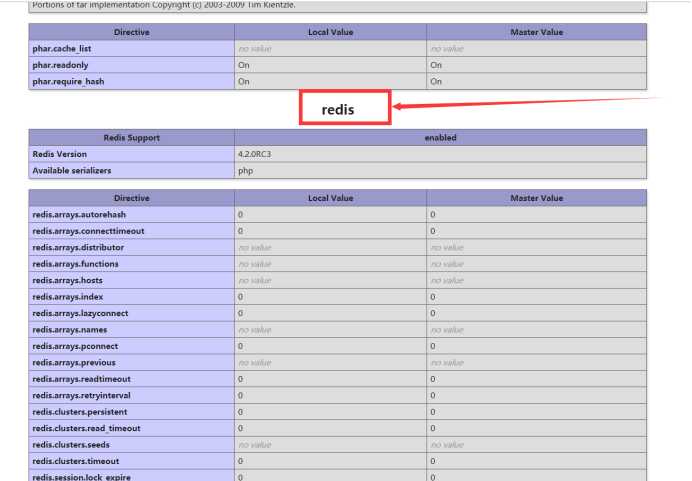This screenshot has height=481, width=692.
Task: Click the enabled header cell
Action: pyautogui.click(x=440, y=138)
